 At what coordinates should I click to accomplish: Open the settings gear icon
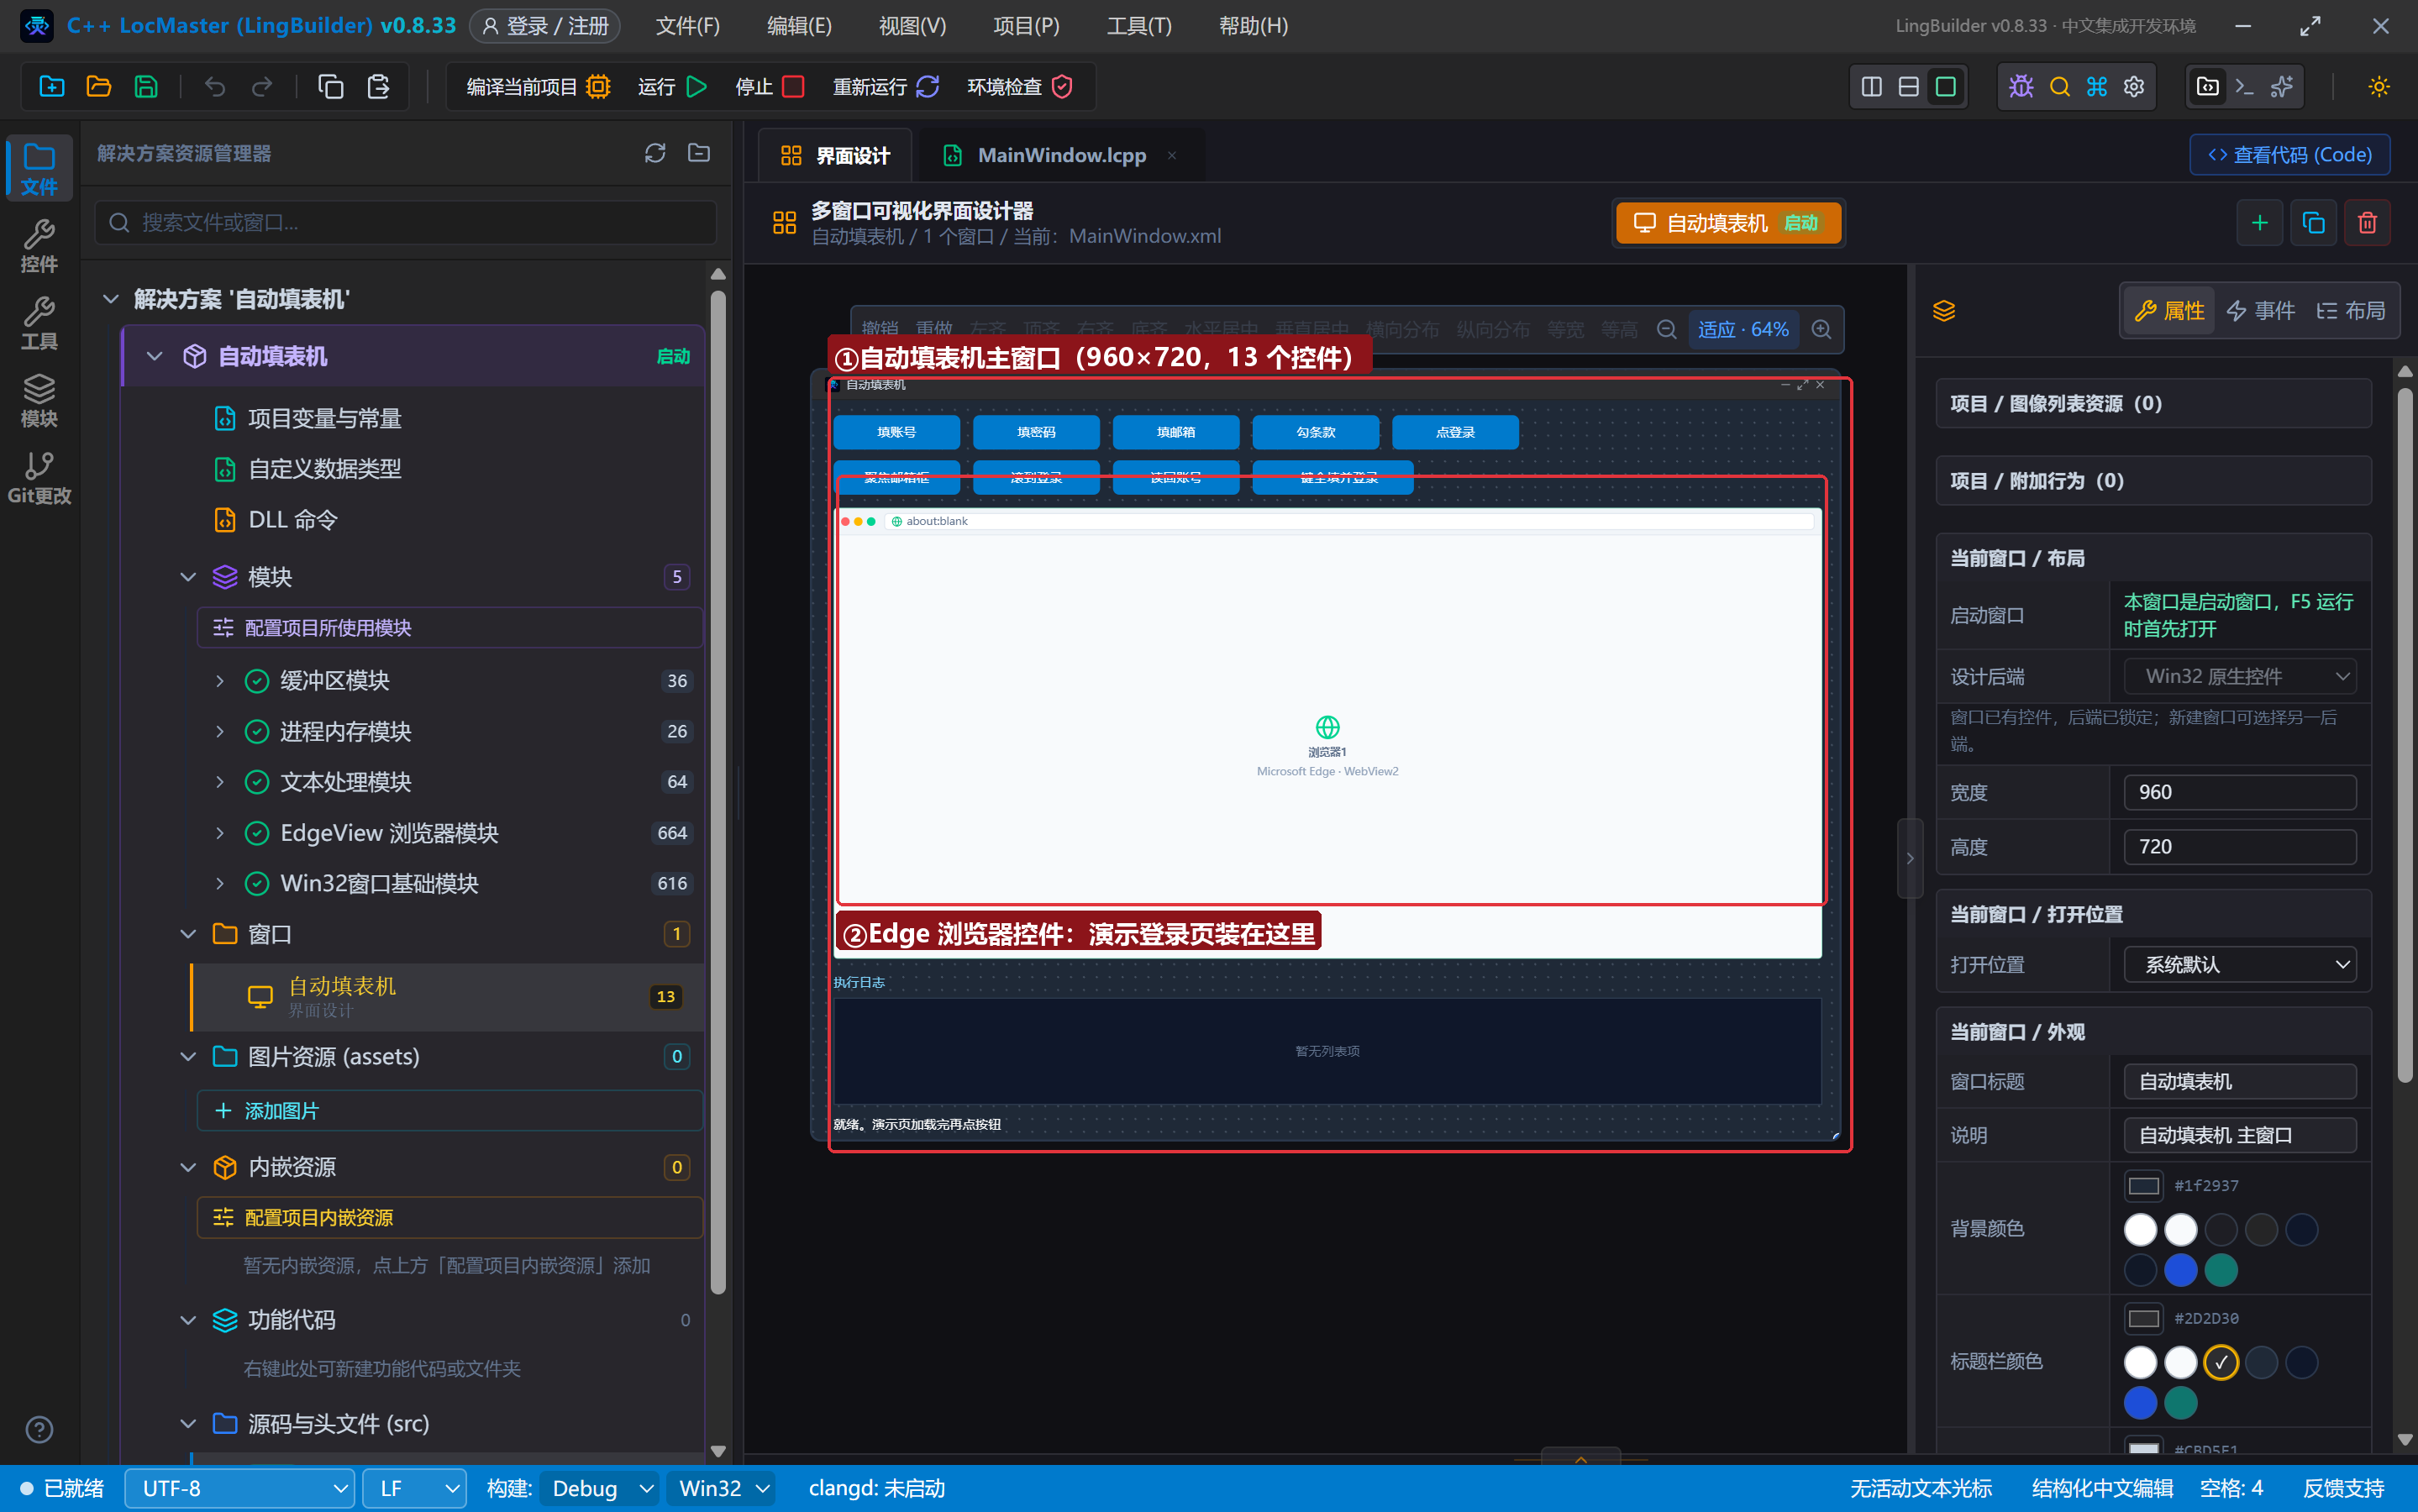pos(2134,87)
